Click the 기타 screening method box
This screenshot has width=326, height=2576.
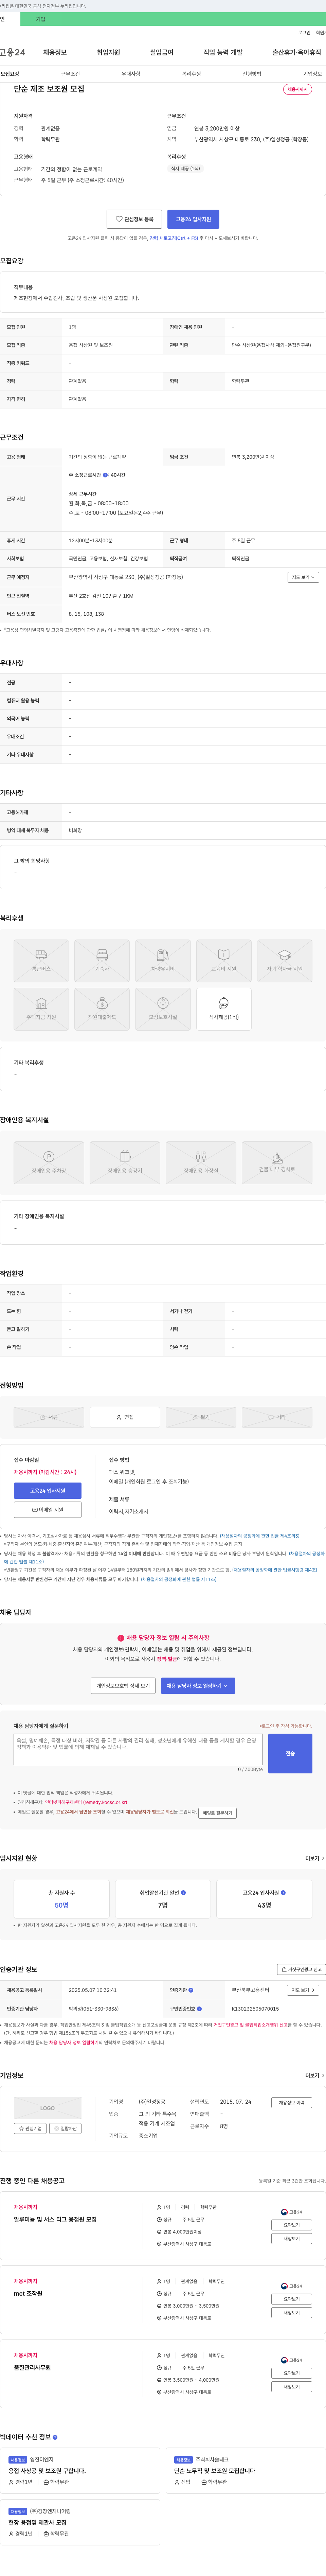pos(277,1417)
